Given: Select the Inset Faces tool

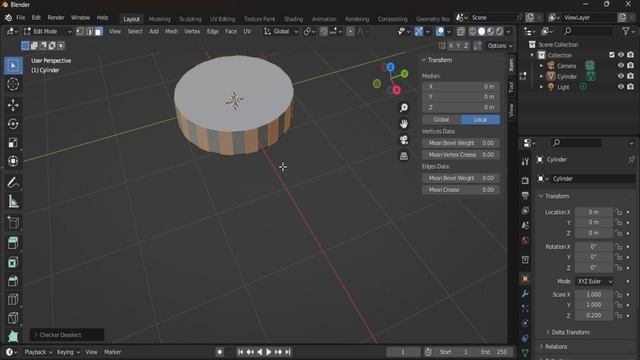Looking at the screenshot, I should coord(13,262).
